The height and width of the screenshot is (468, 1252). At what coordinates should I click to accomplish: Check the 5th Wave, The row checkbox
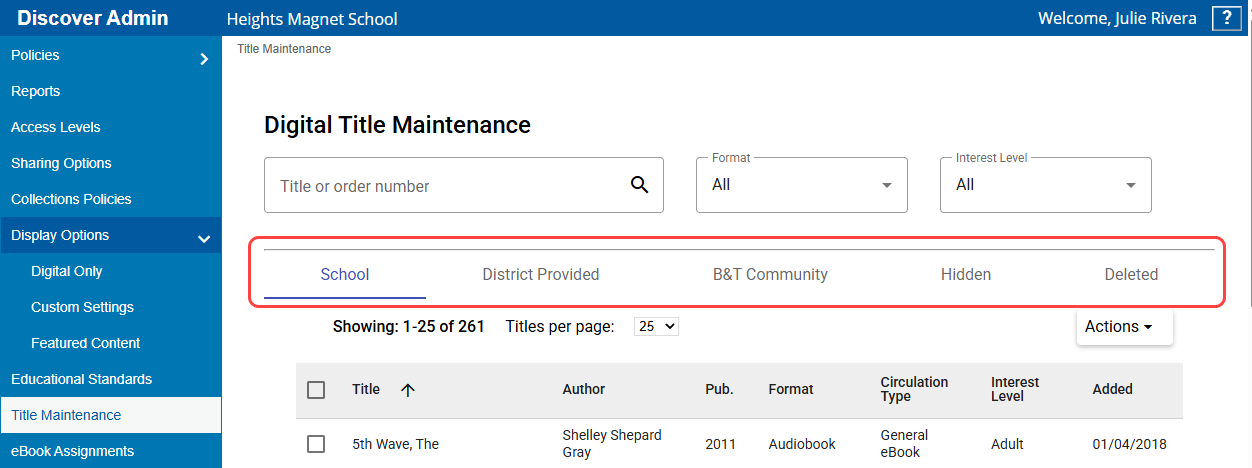(316, 444)
